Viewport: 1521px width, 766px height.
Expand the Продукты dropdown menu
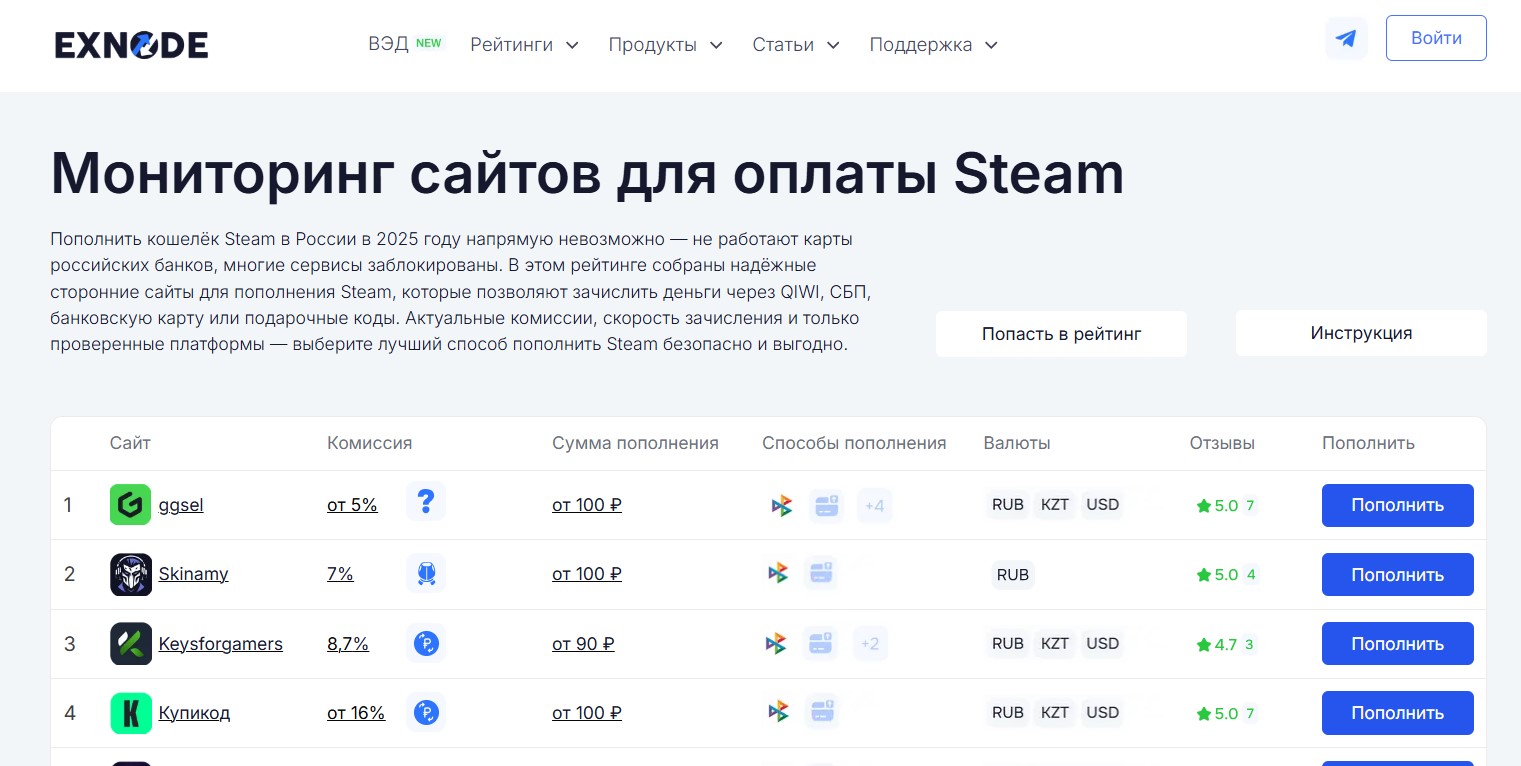tap(665, 45)
